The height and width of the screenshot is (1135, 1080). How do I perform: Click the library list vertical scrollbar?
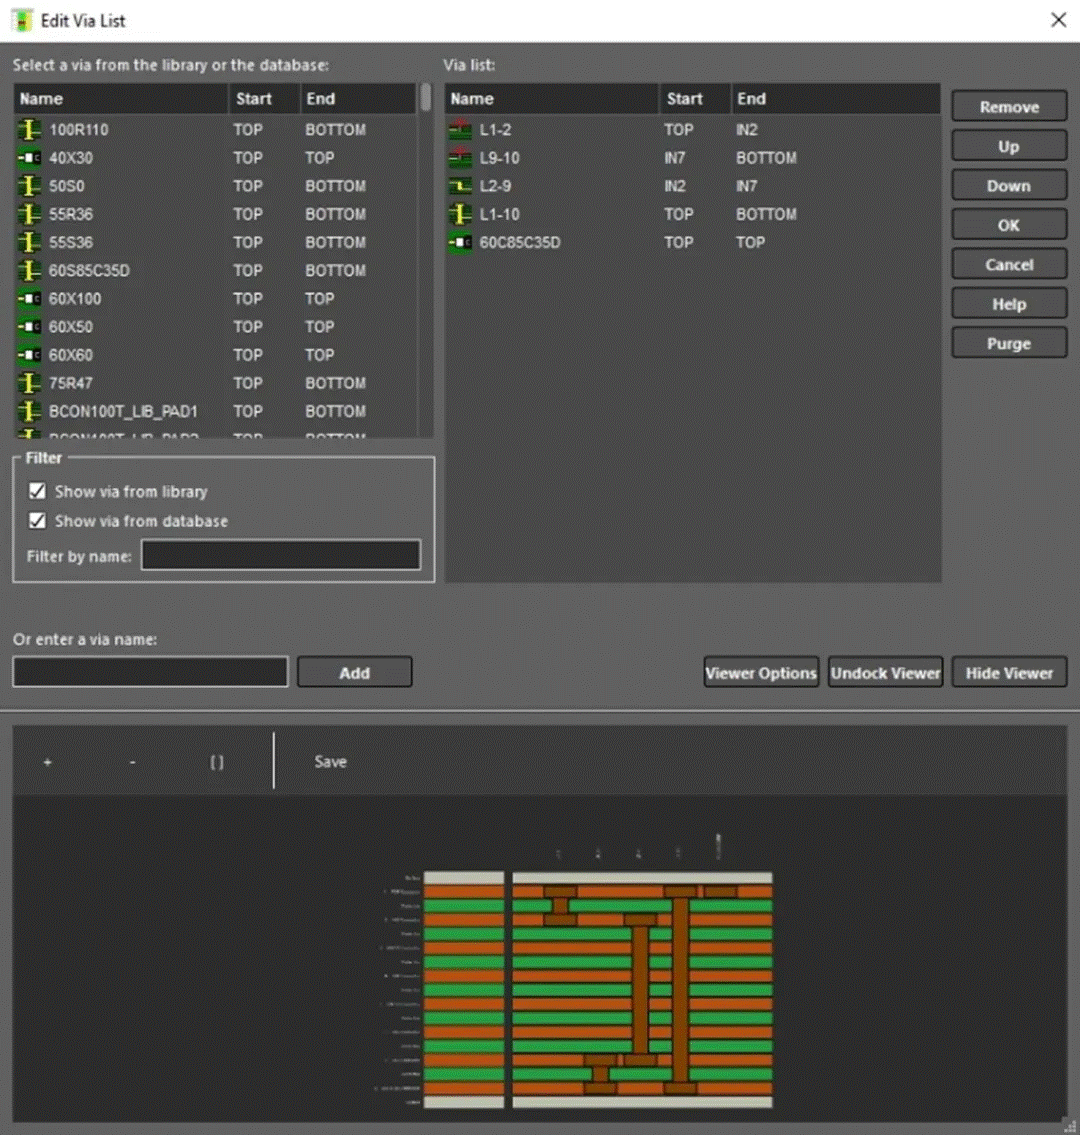[426, 98]
